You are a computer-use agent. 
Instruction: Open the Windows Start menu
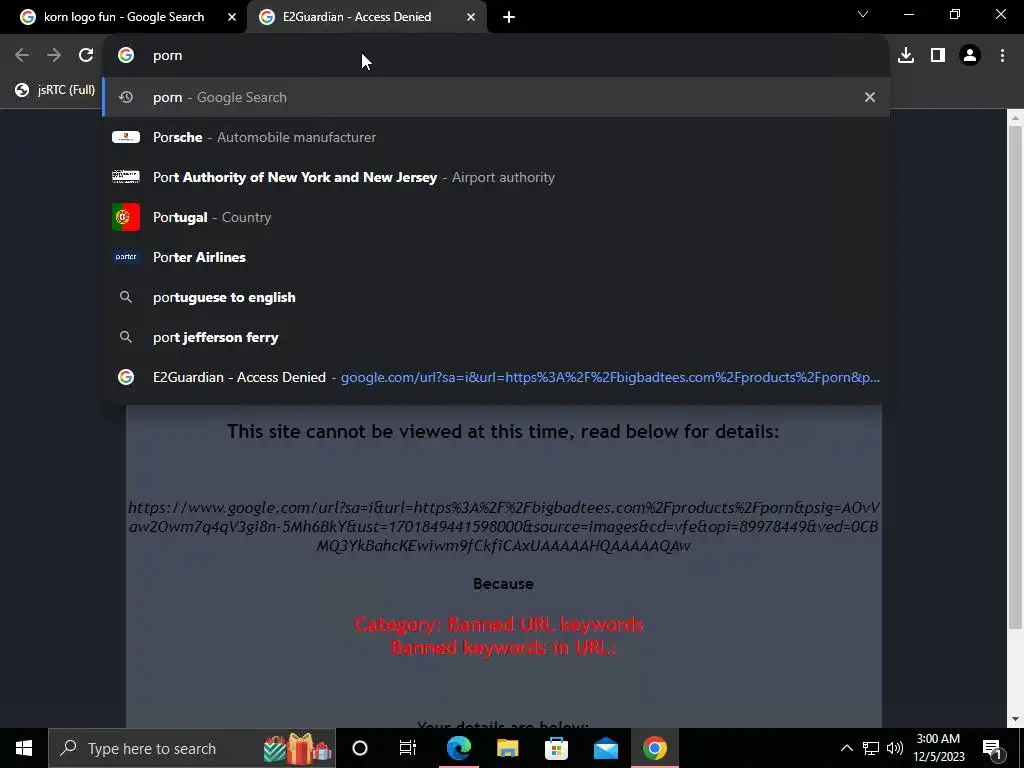24,748
